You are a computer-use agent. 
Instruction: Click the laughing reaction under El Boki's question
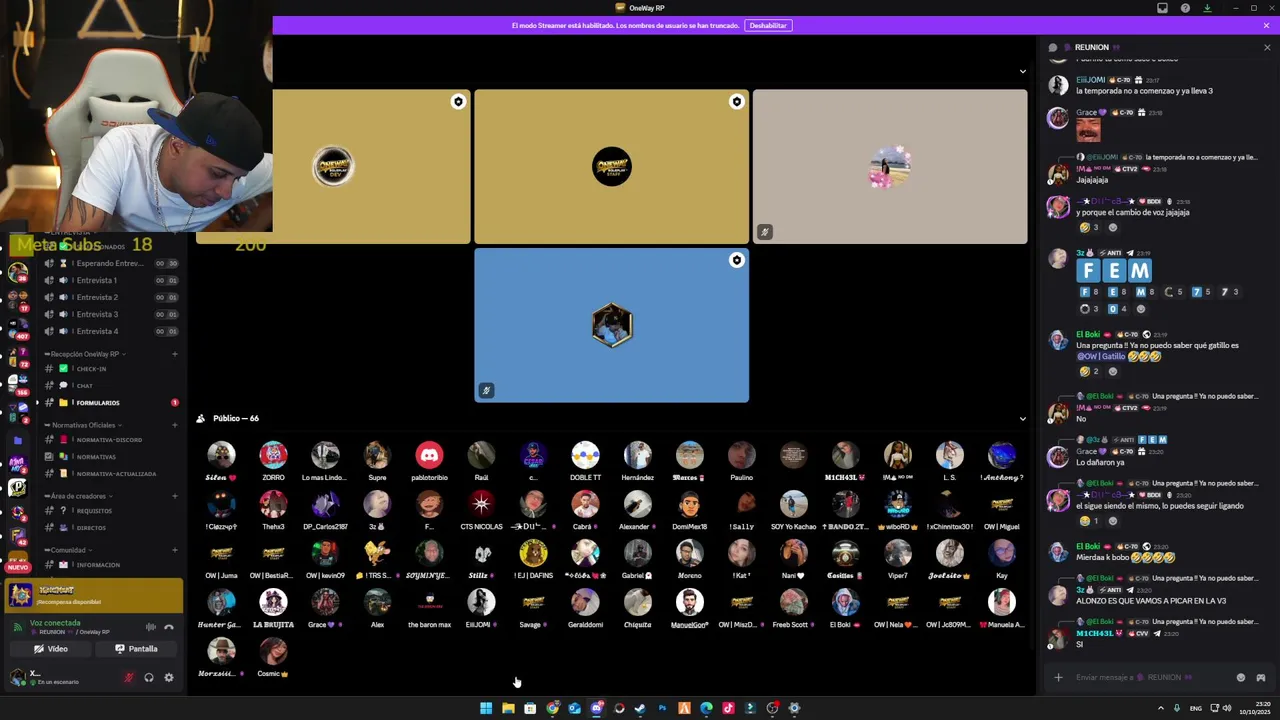[x=1088, y=371]
